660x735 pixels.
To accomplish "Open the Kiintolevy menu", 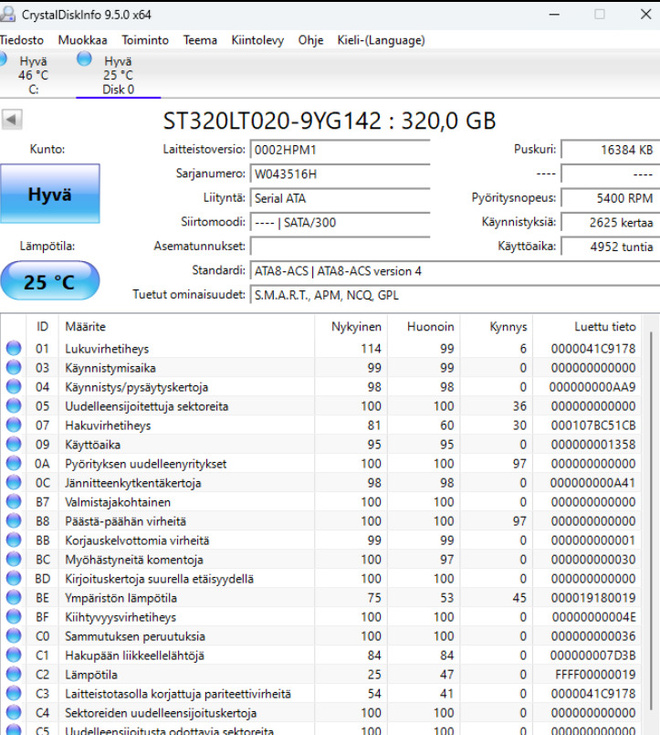I will pyautogui.click(x=257, y=40).
